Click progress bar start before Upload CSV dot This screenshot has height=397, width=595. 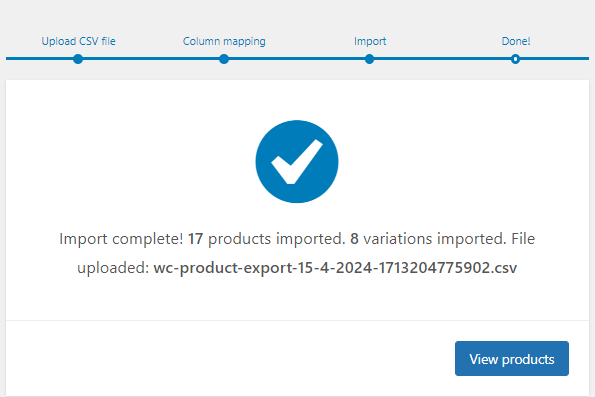[x=39, y=59]
